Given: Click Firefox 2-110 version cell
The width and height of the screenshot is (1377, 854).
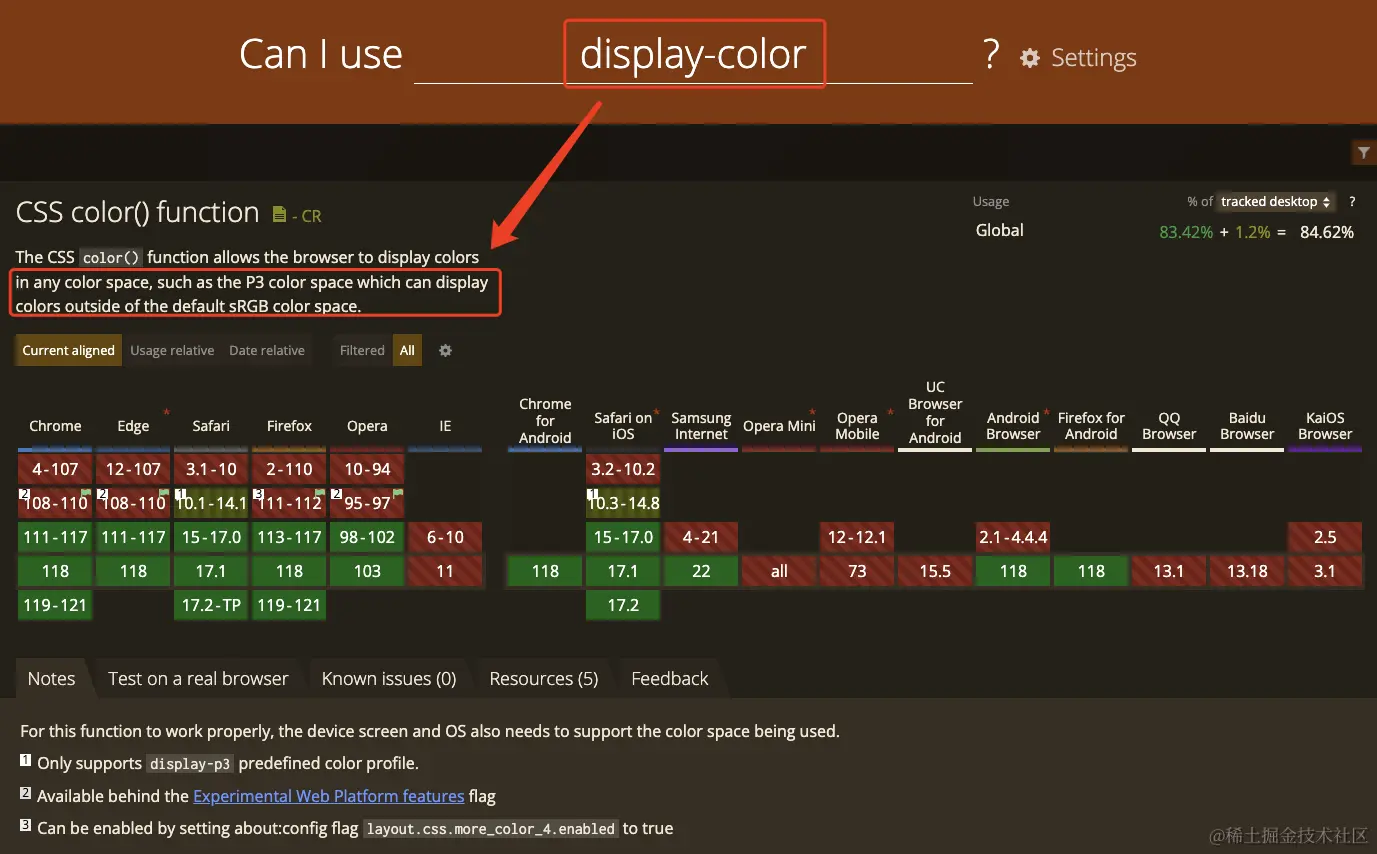Looking at the screenshot, I should tap(289, 469).
